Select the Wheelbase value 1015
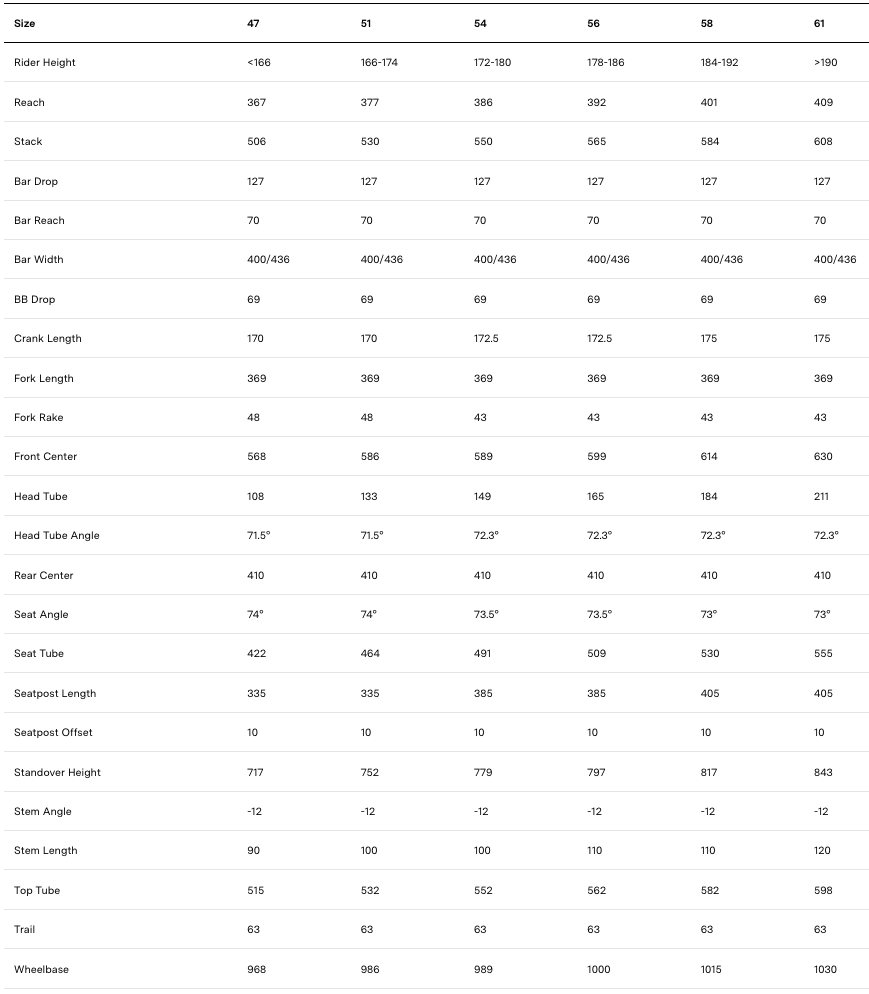The image size is (869, 994). 711,970
